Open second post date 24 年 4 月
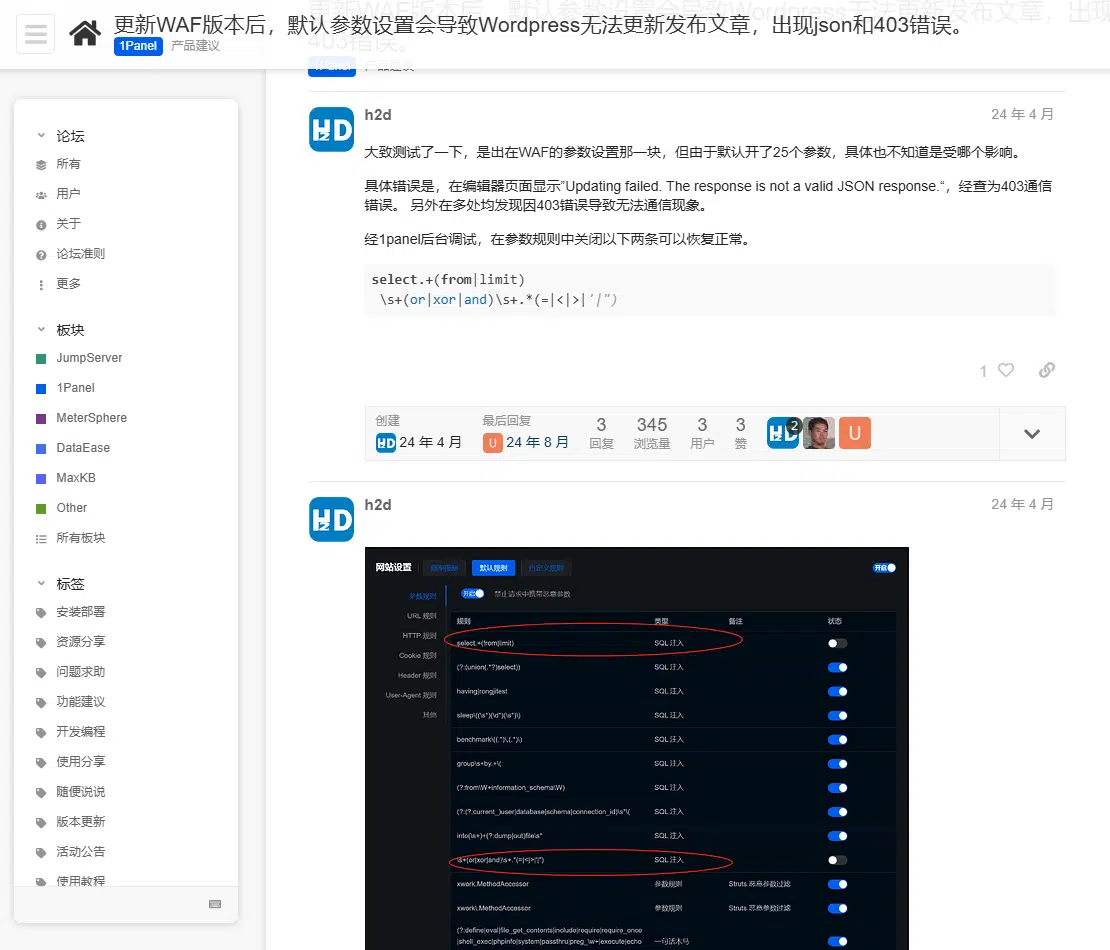Viewport: 1110px width, 950px height. 1022,505
